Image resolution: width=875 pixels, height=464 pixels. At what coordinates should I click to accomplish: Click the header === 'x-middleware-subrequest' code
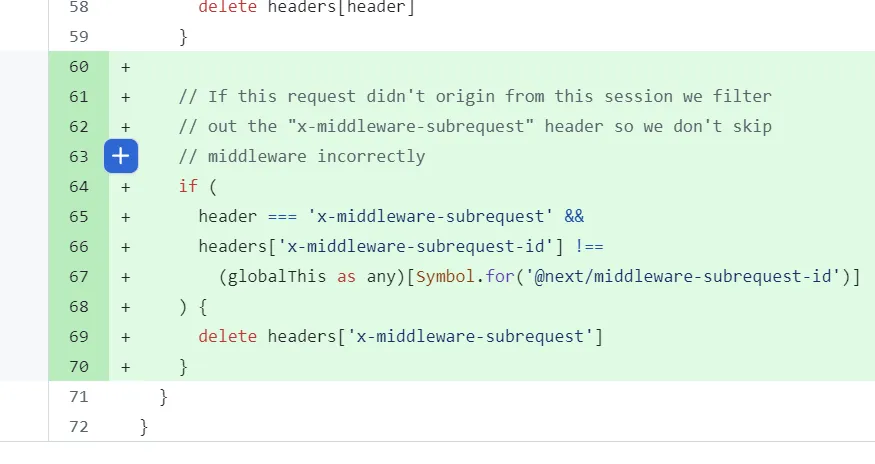point(391,217)
